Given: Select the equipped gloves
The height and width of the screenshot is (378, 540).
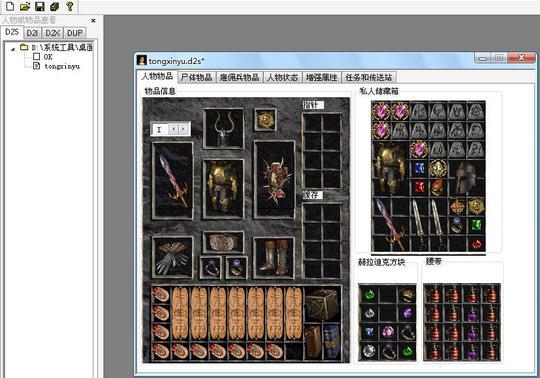Looking at the screenshot, I should tap(173, 257).
